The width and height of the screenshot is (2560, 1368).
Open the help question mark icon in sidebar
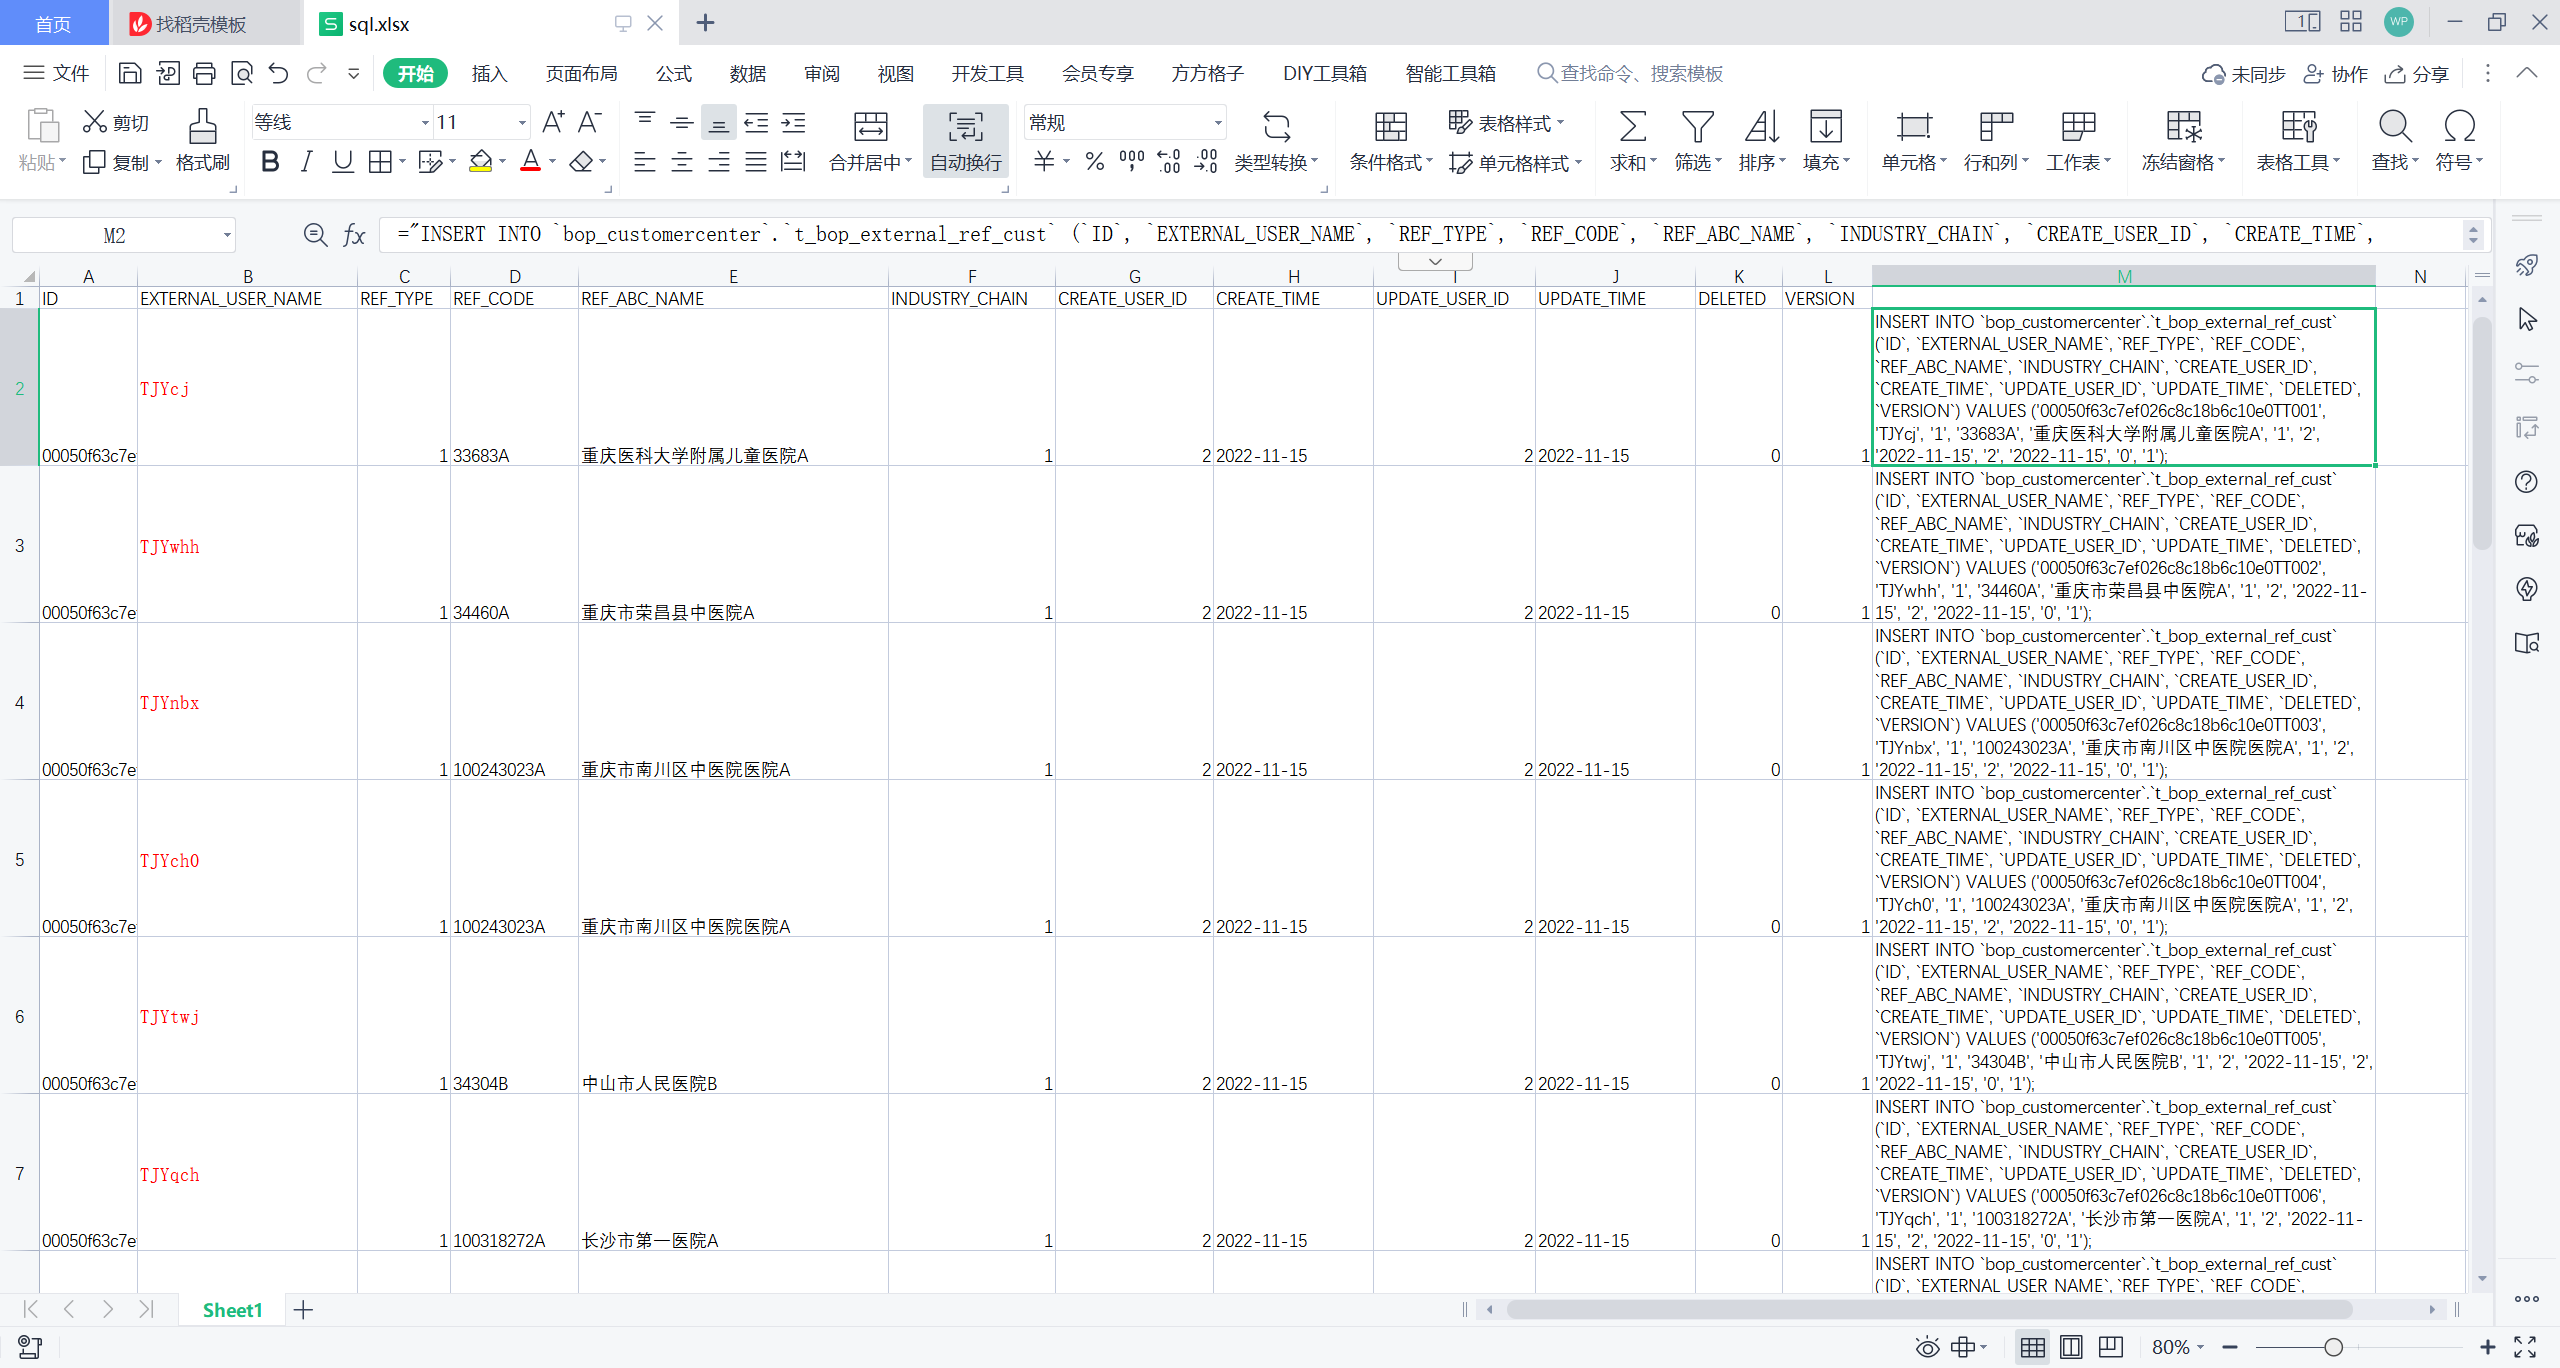pyautogui.click(x=2527, y=482)
